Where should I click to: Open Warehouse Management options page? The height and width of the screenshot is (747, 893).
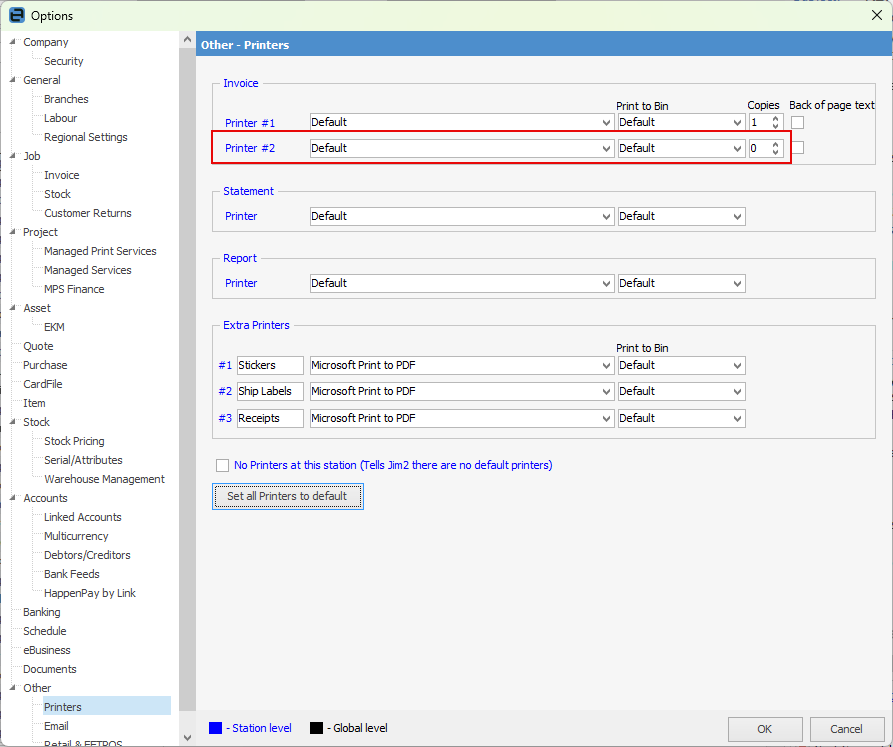tap(104, 479)
